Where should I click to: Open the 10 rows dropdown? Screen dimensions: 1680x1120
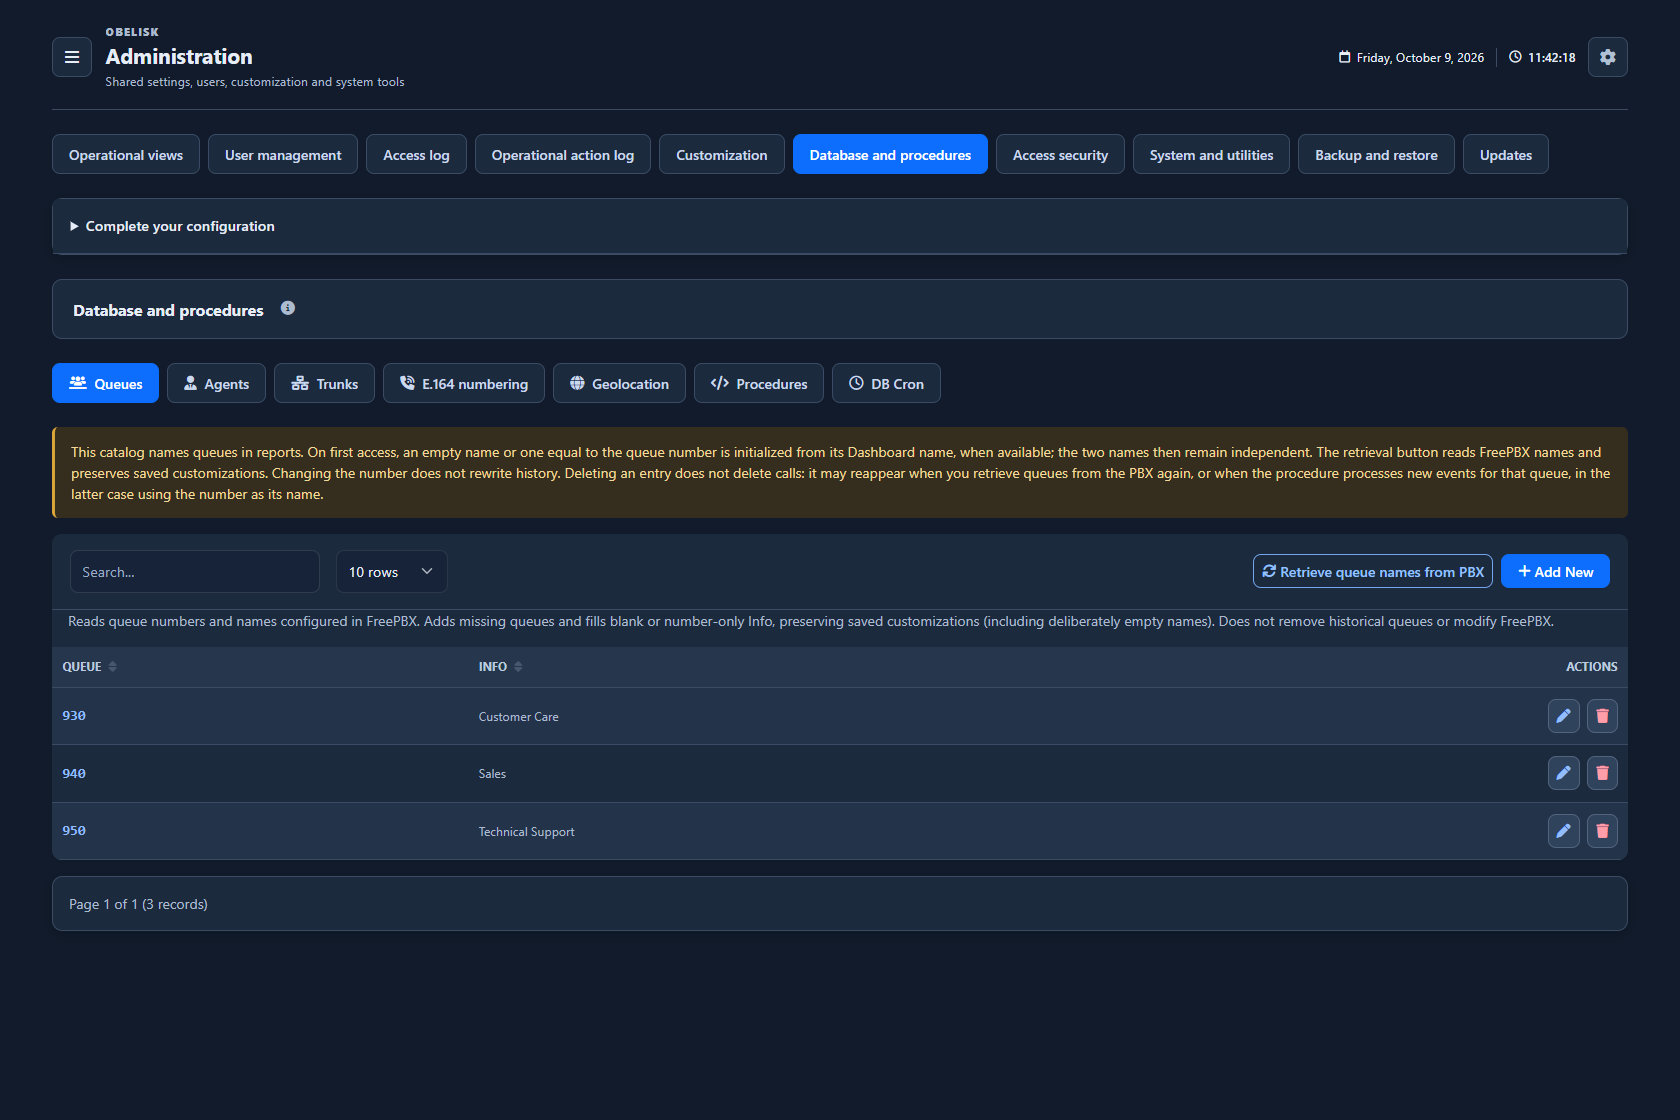(391, 572)
